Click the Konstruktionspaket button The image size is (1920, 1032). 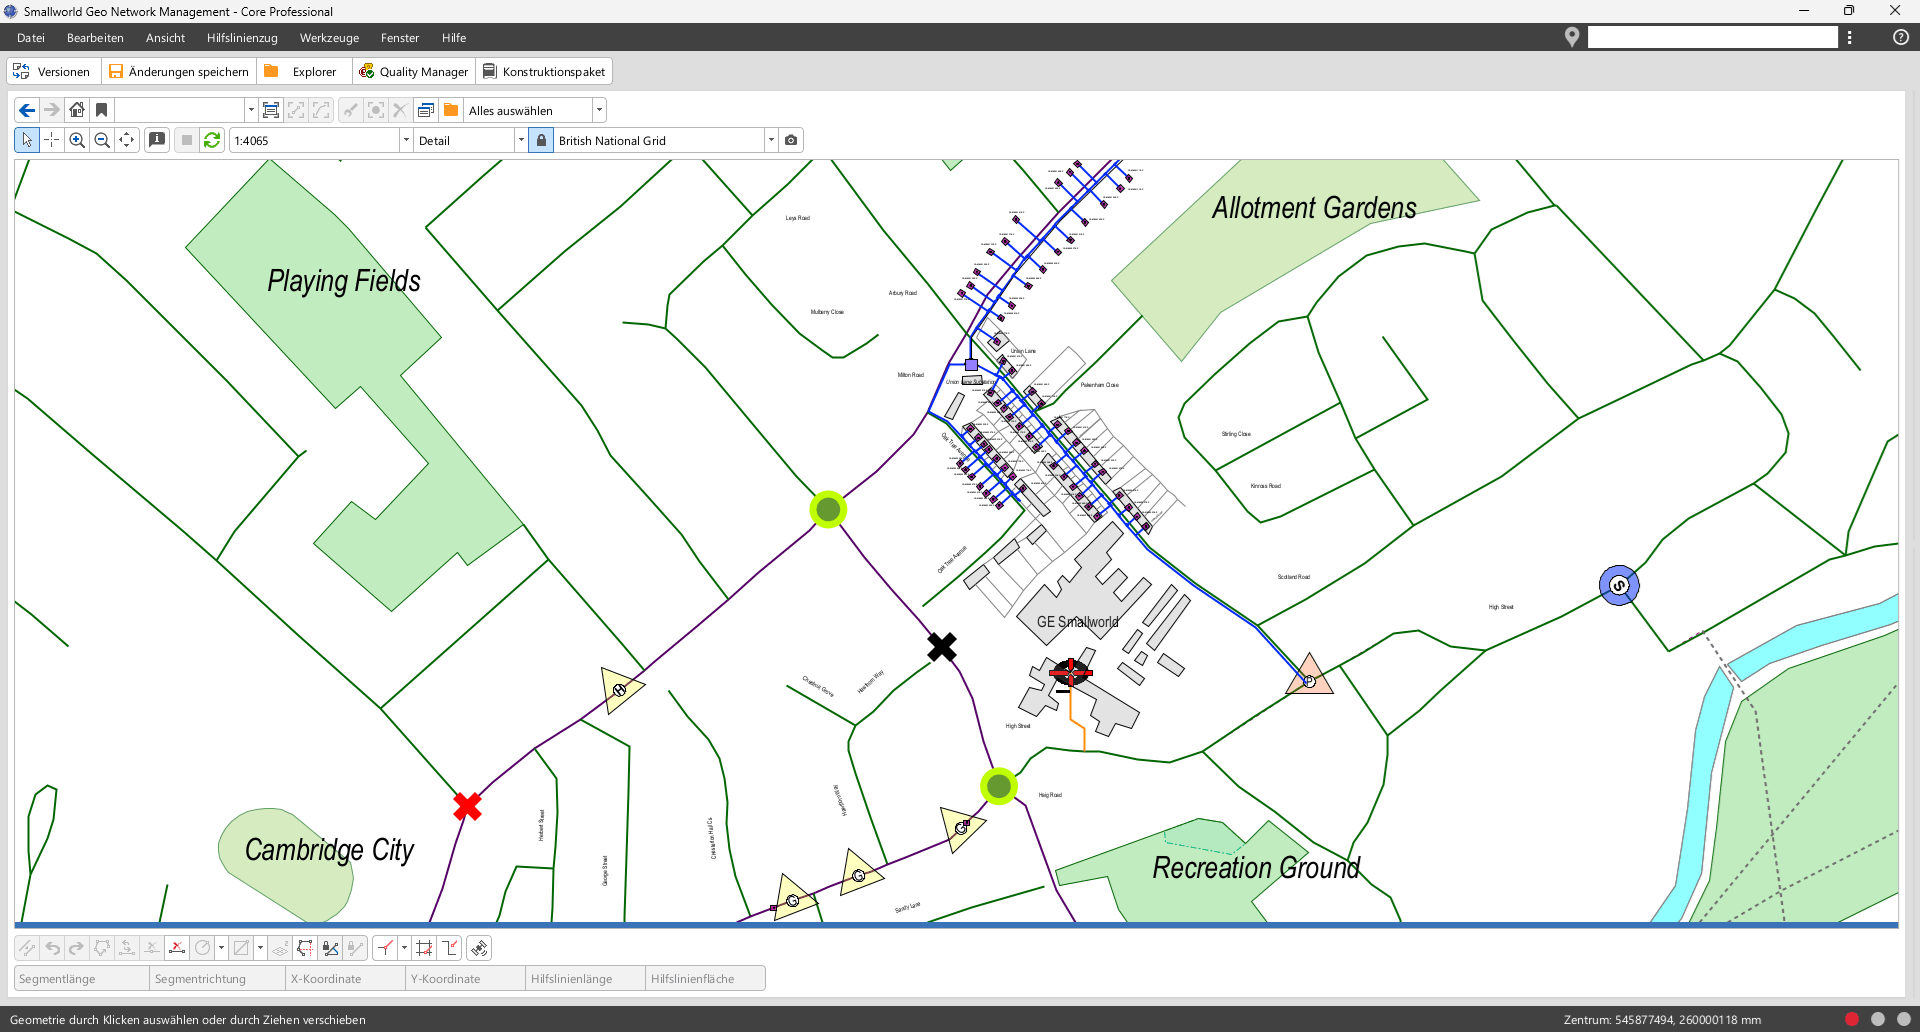[544, 71]
